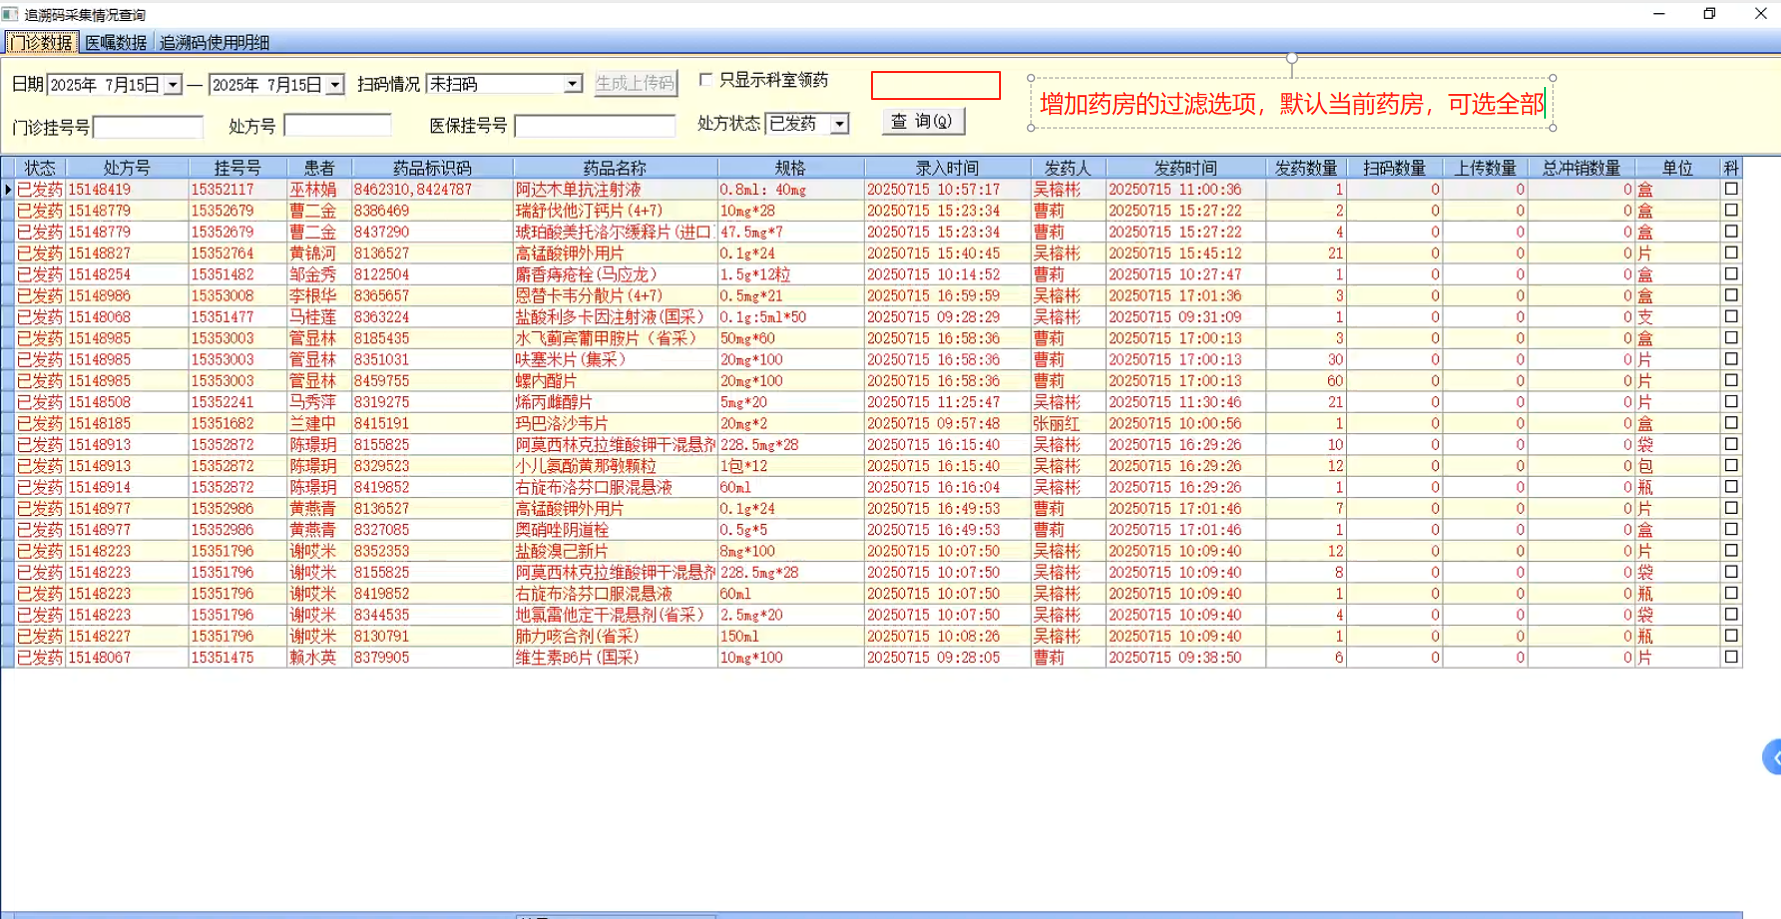
Task: Check the box for the 玛巴洛沙韦片 row
Action: pyautogui.click(x=1731, y=423)
